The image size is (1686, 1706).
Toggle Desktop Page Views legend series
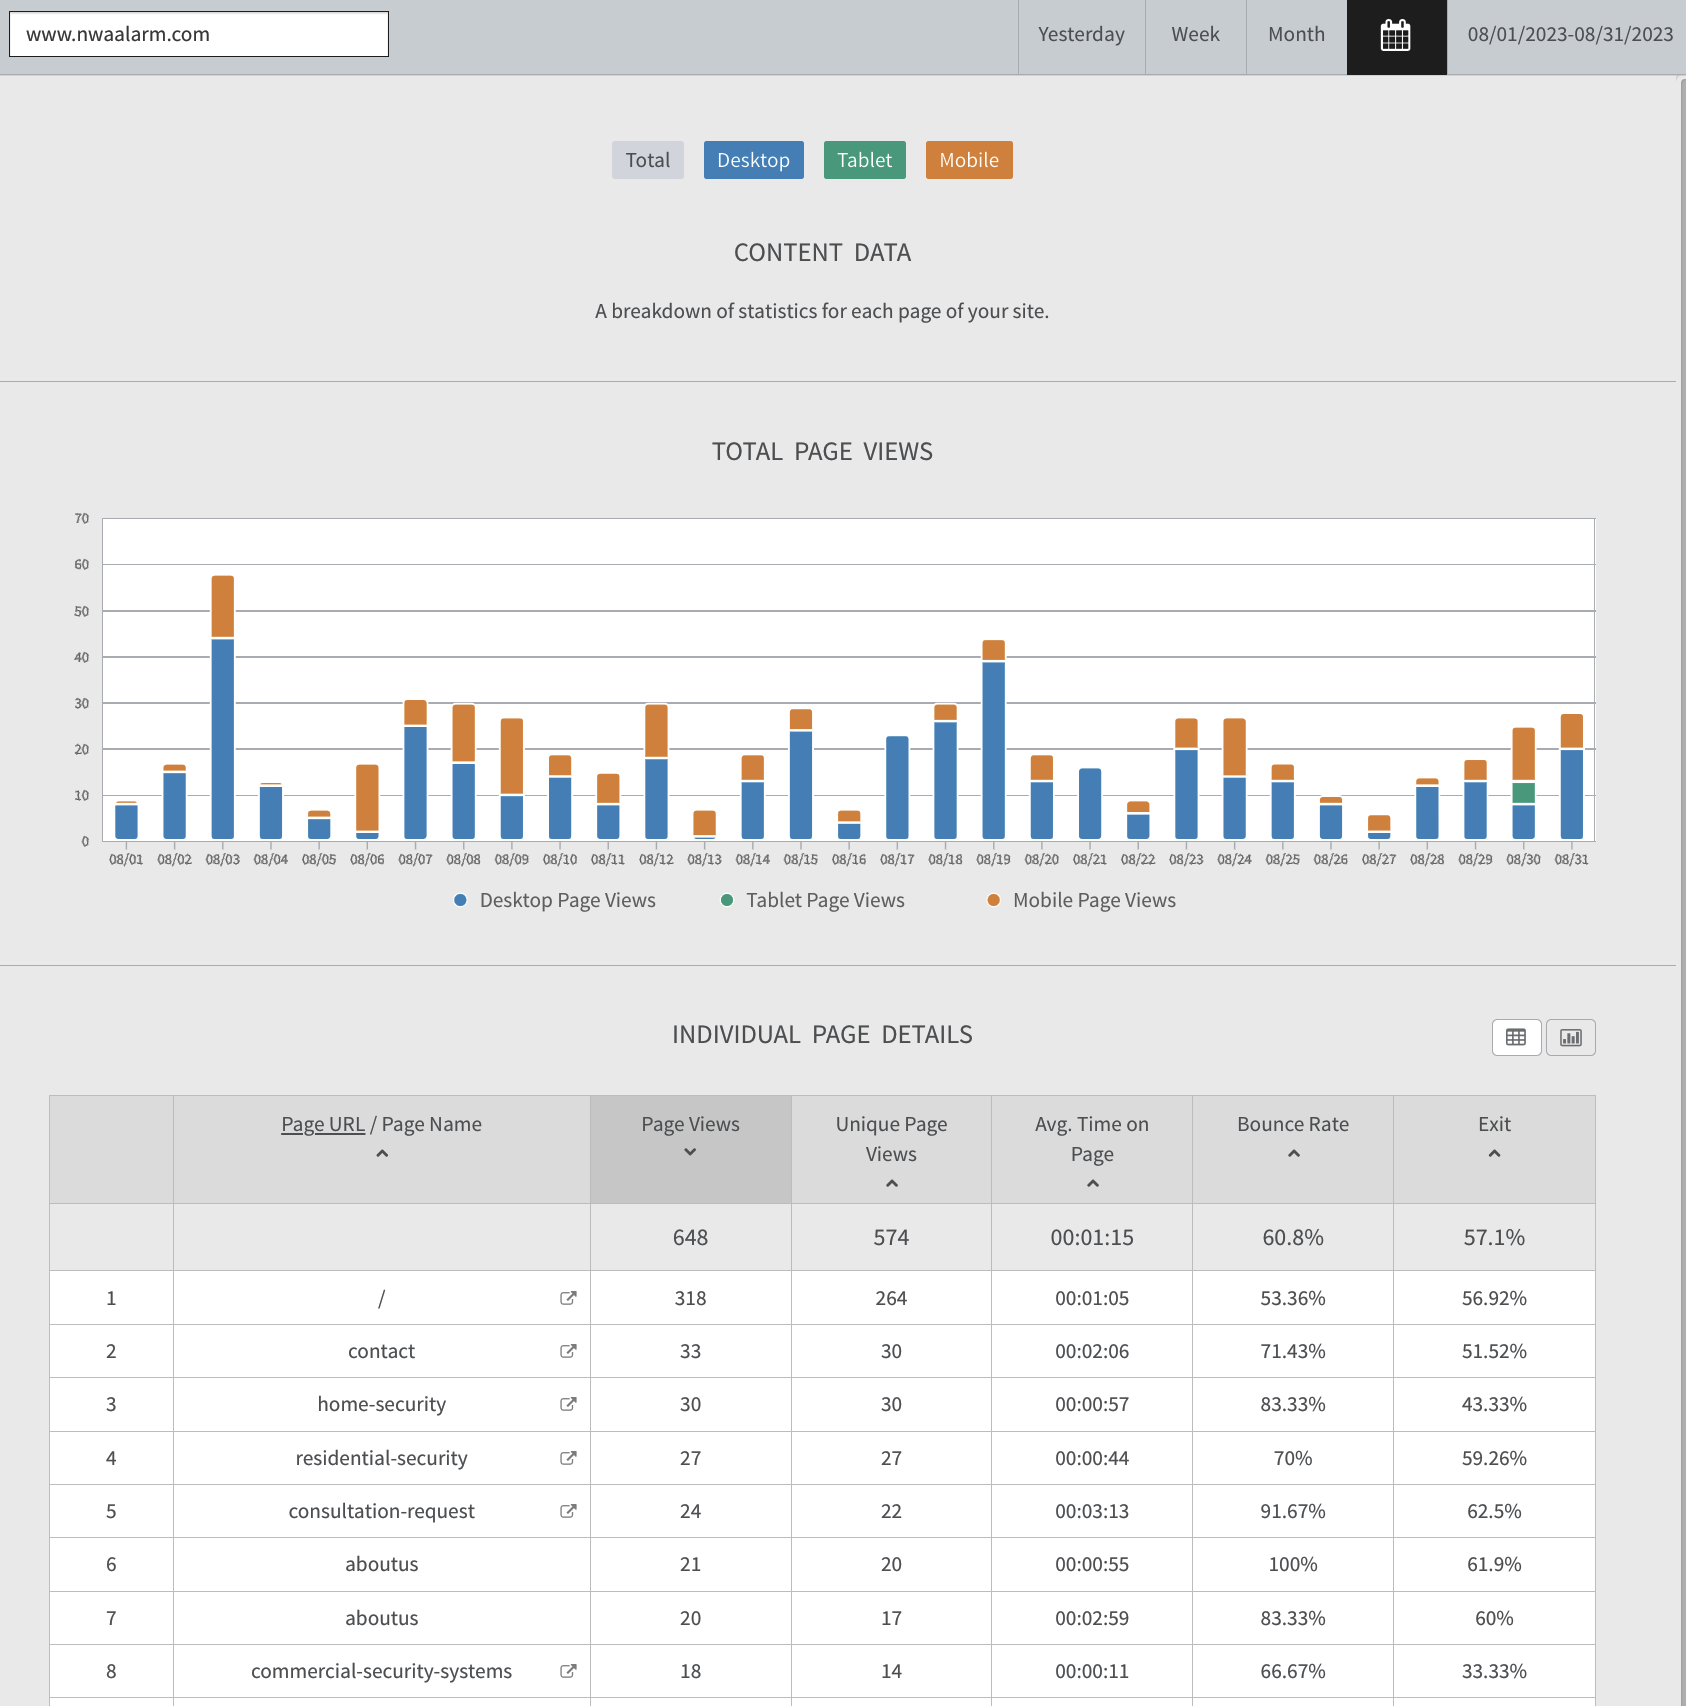click(555, 900)
